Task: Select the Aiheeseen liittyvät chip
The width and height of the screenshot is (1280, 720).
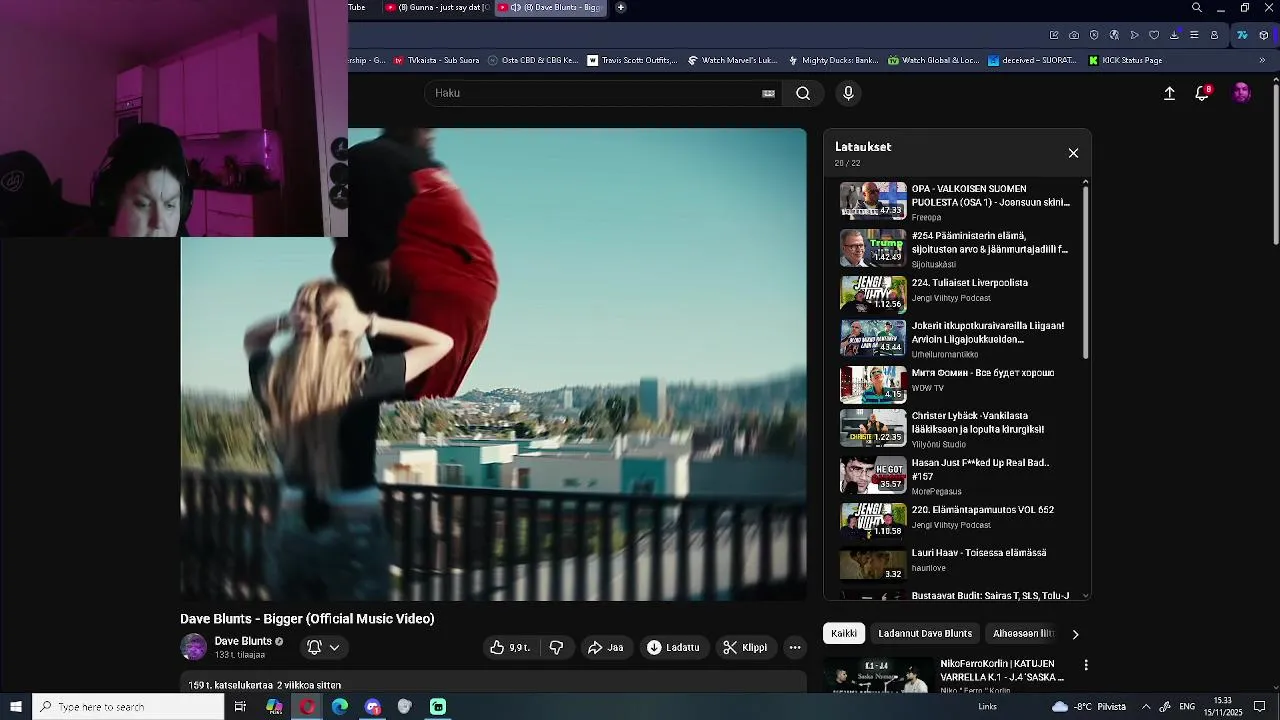Action: point(1023,633)
